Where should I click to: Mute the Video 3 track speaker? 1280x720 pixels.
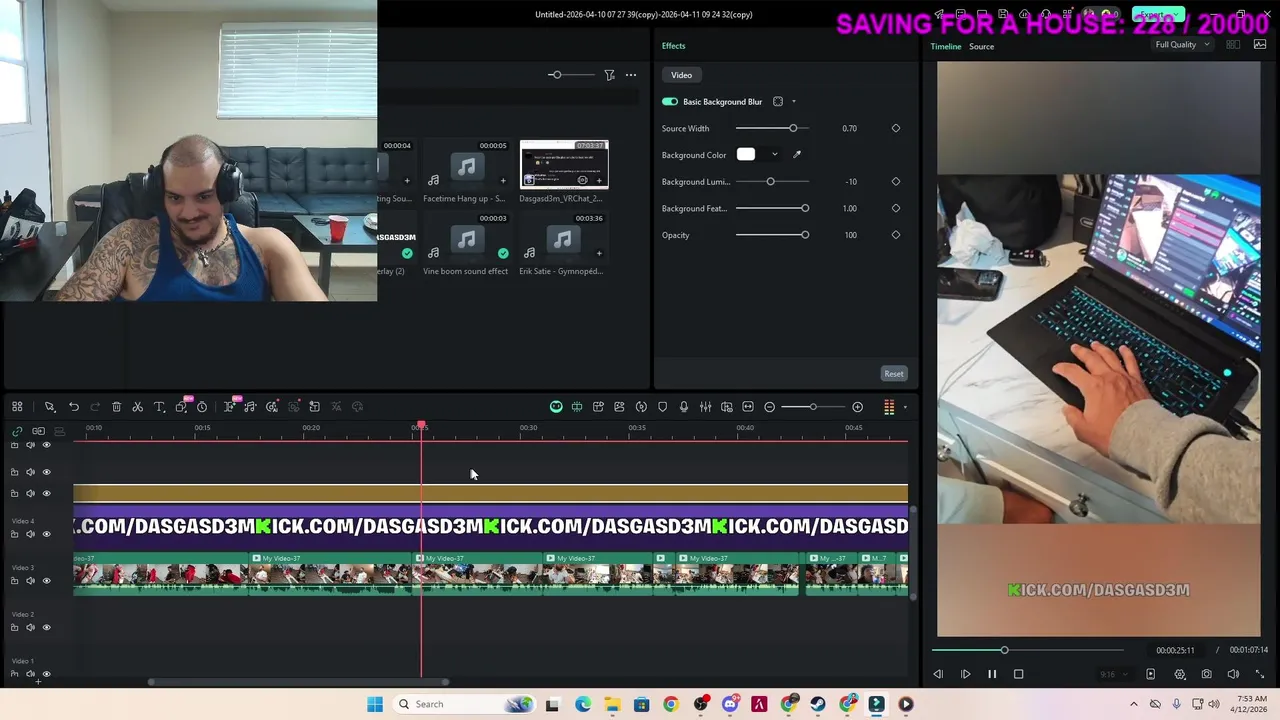pyautogui.click(x=30, y=581)
